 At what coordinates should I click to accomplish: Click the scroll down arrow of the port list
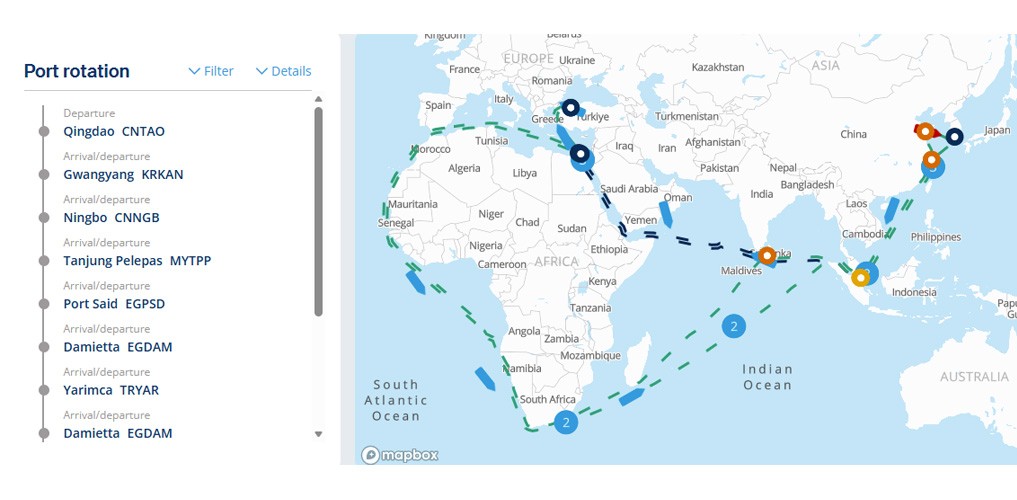318,434
